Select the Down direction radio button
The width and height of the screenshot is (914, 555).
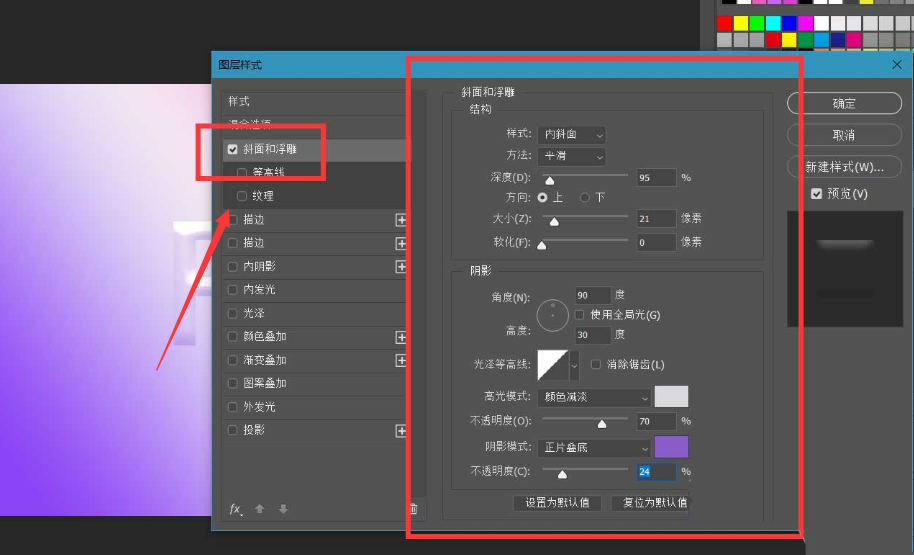point(585,198)
